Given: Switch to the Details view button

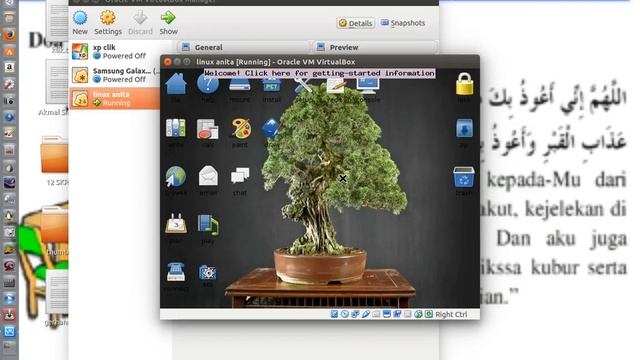Looking at the screenshot, I should click(356, 23).
